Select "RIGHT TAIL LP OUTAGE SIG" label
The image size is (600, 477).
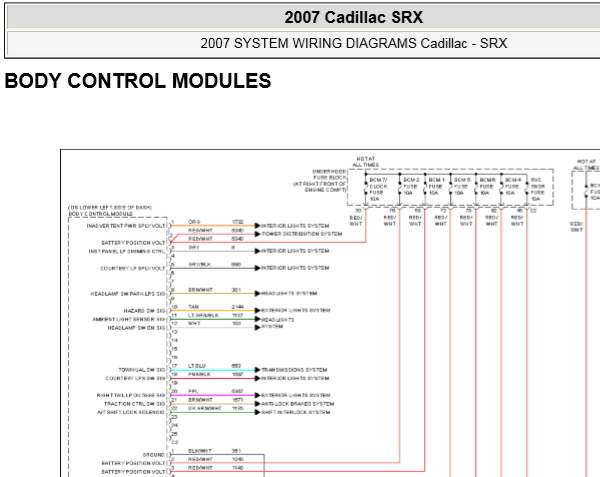[x=131, y=395]
